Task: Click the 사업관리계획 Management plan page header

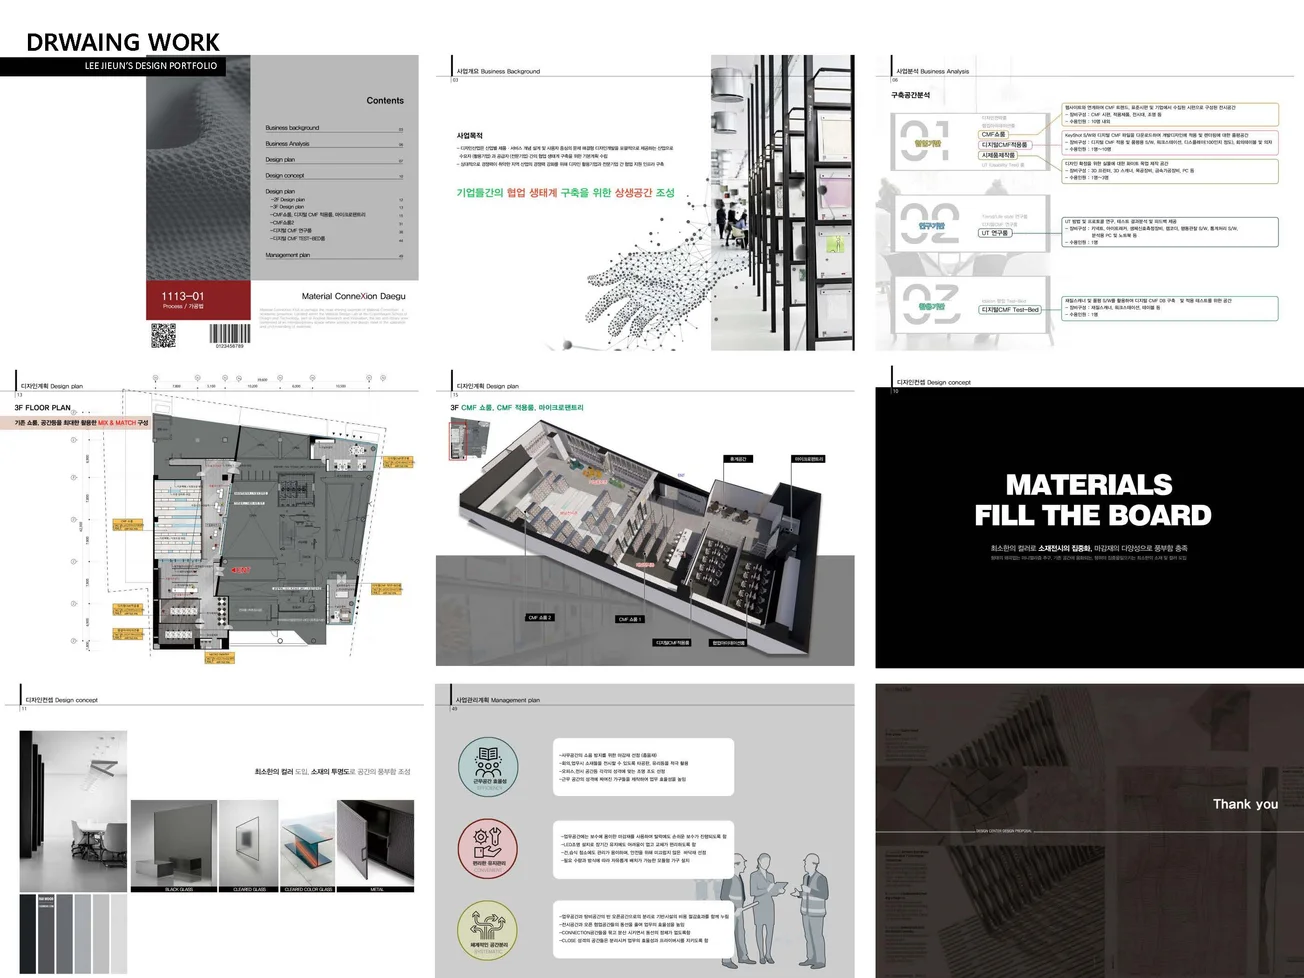Action: click(497, 700)
